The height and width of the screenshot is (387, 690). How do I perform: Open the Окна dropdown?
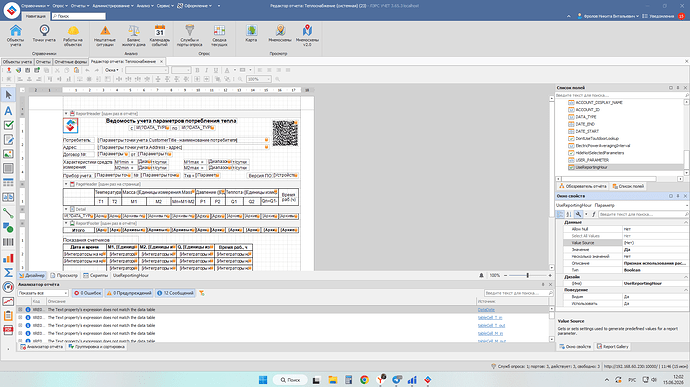tap(112, 70)
